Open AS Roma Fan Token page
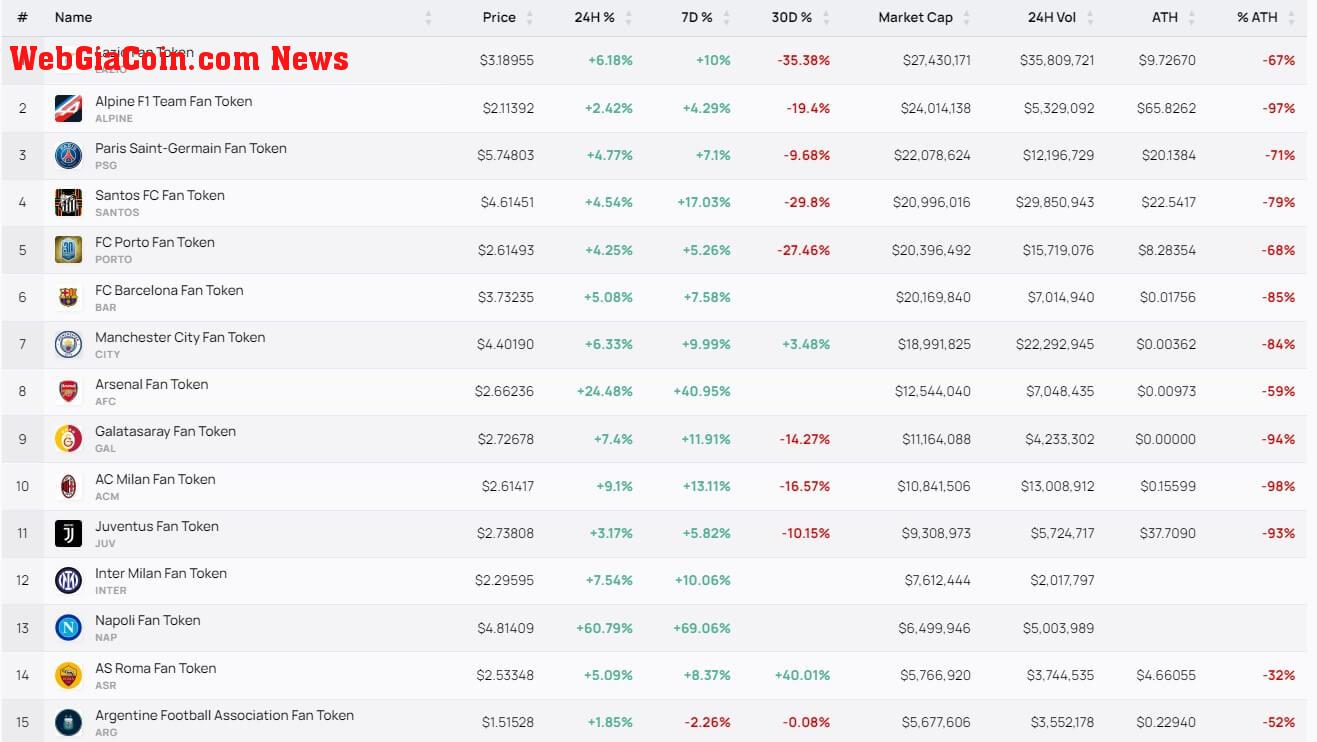This screenshot has height=742, width=1317. [156, 668]
